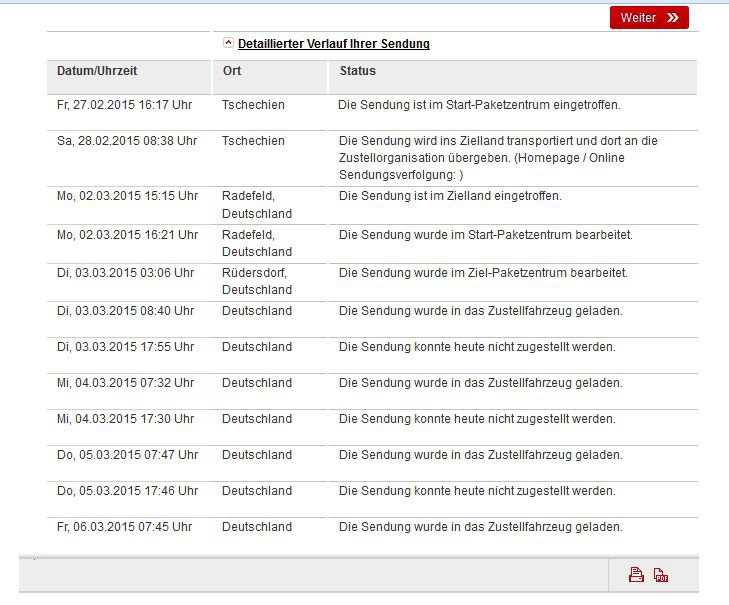Select date Mi, 04.03.2015 07:32 Uhr
This screenshot has width=729, height=605.
(126, 383)
